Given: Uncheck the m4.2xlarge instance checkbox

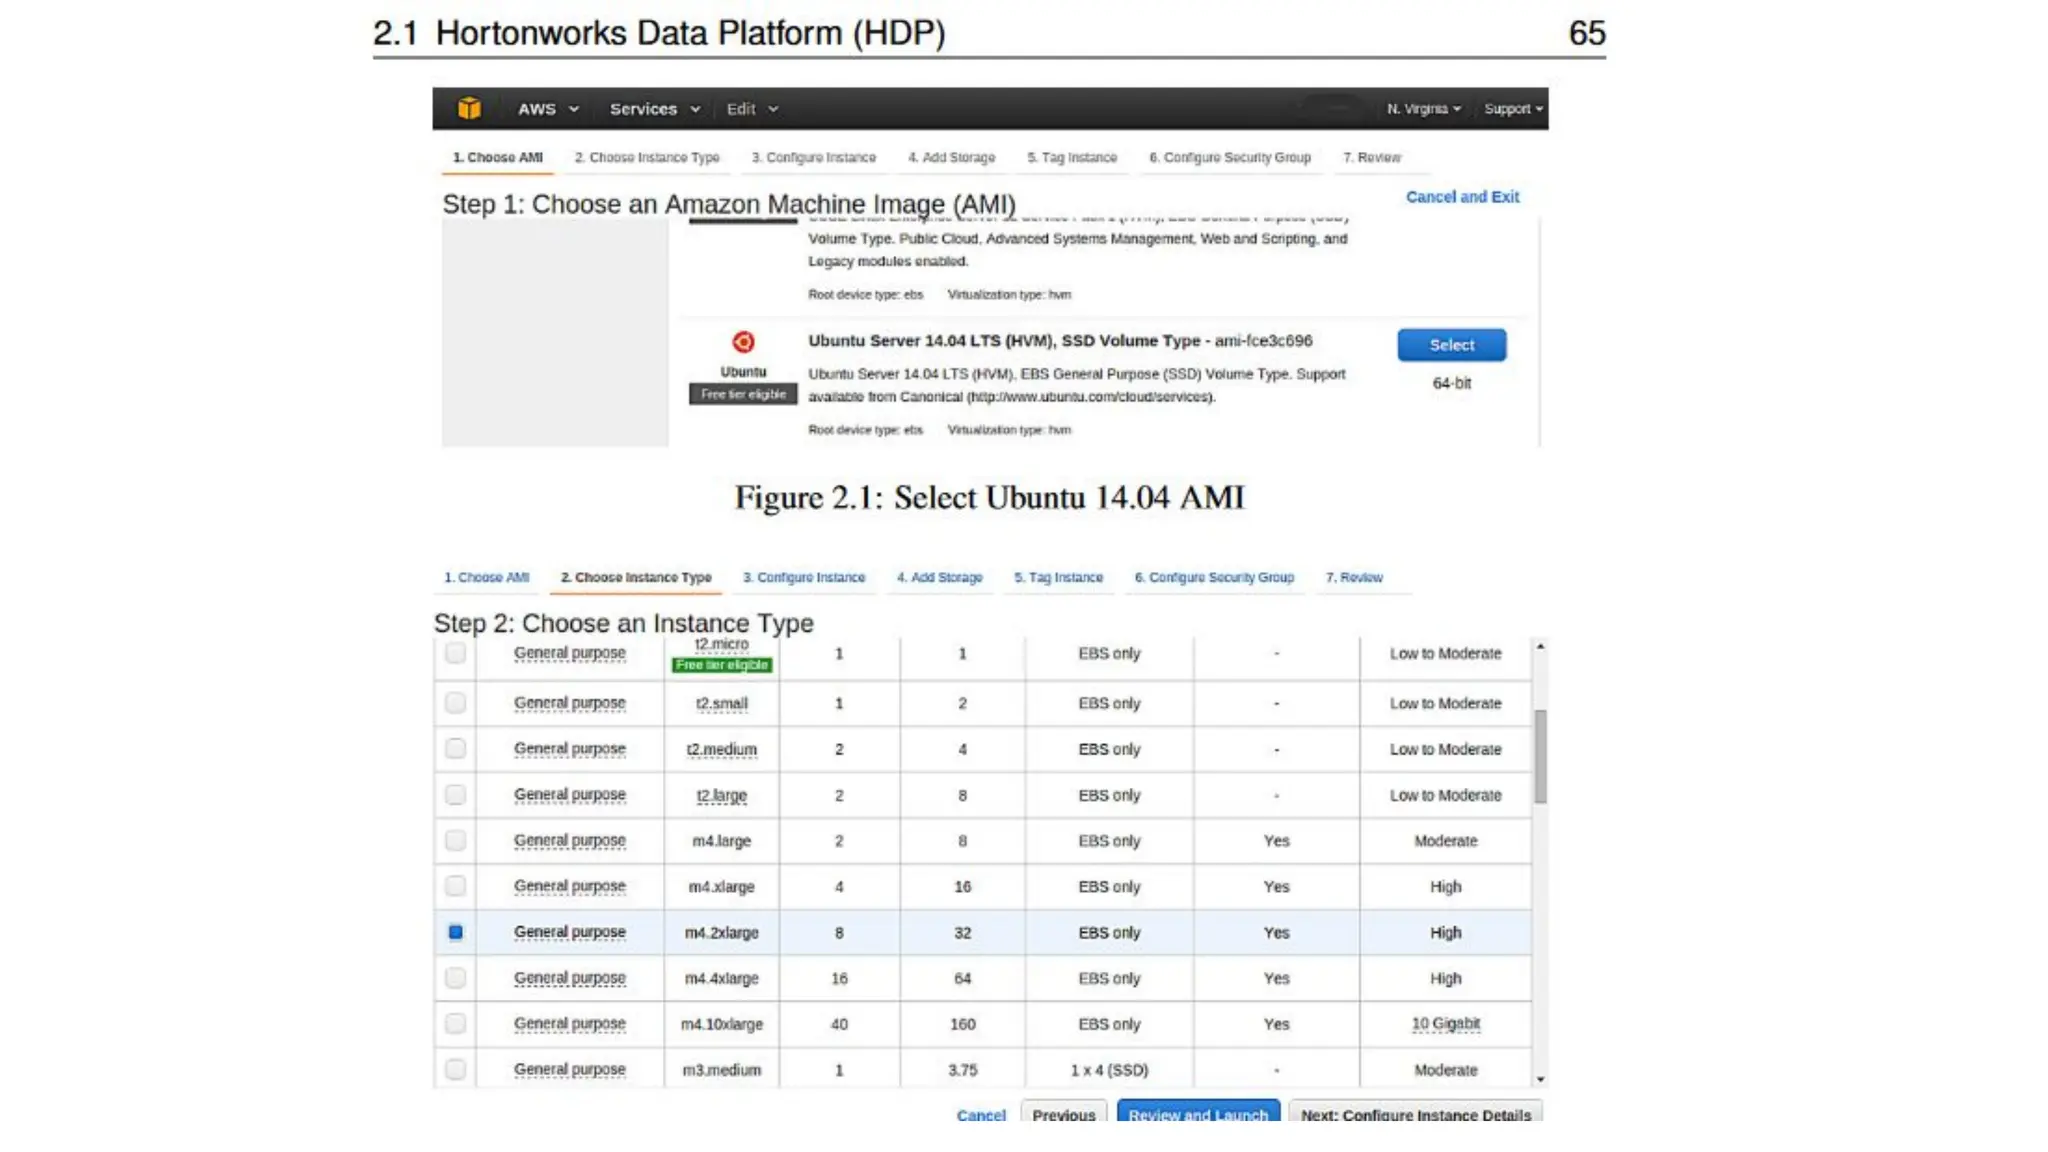Looking at the screenshot, I should (x=455, y=932).
